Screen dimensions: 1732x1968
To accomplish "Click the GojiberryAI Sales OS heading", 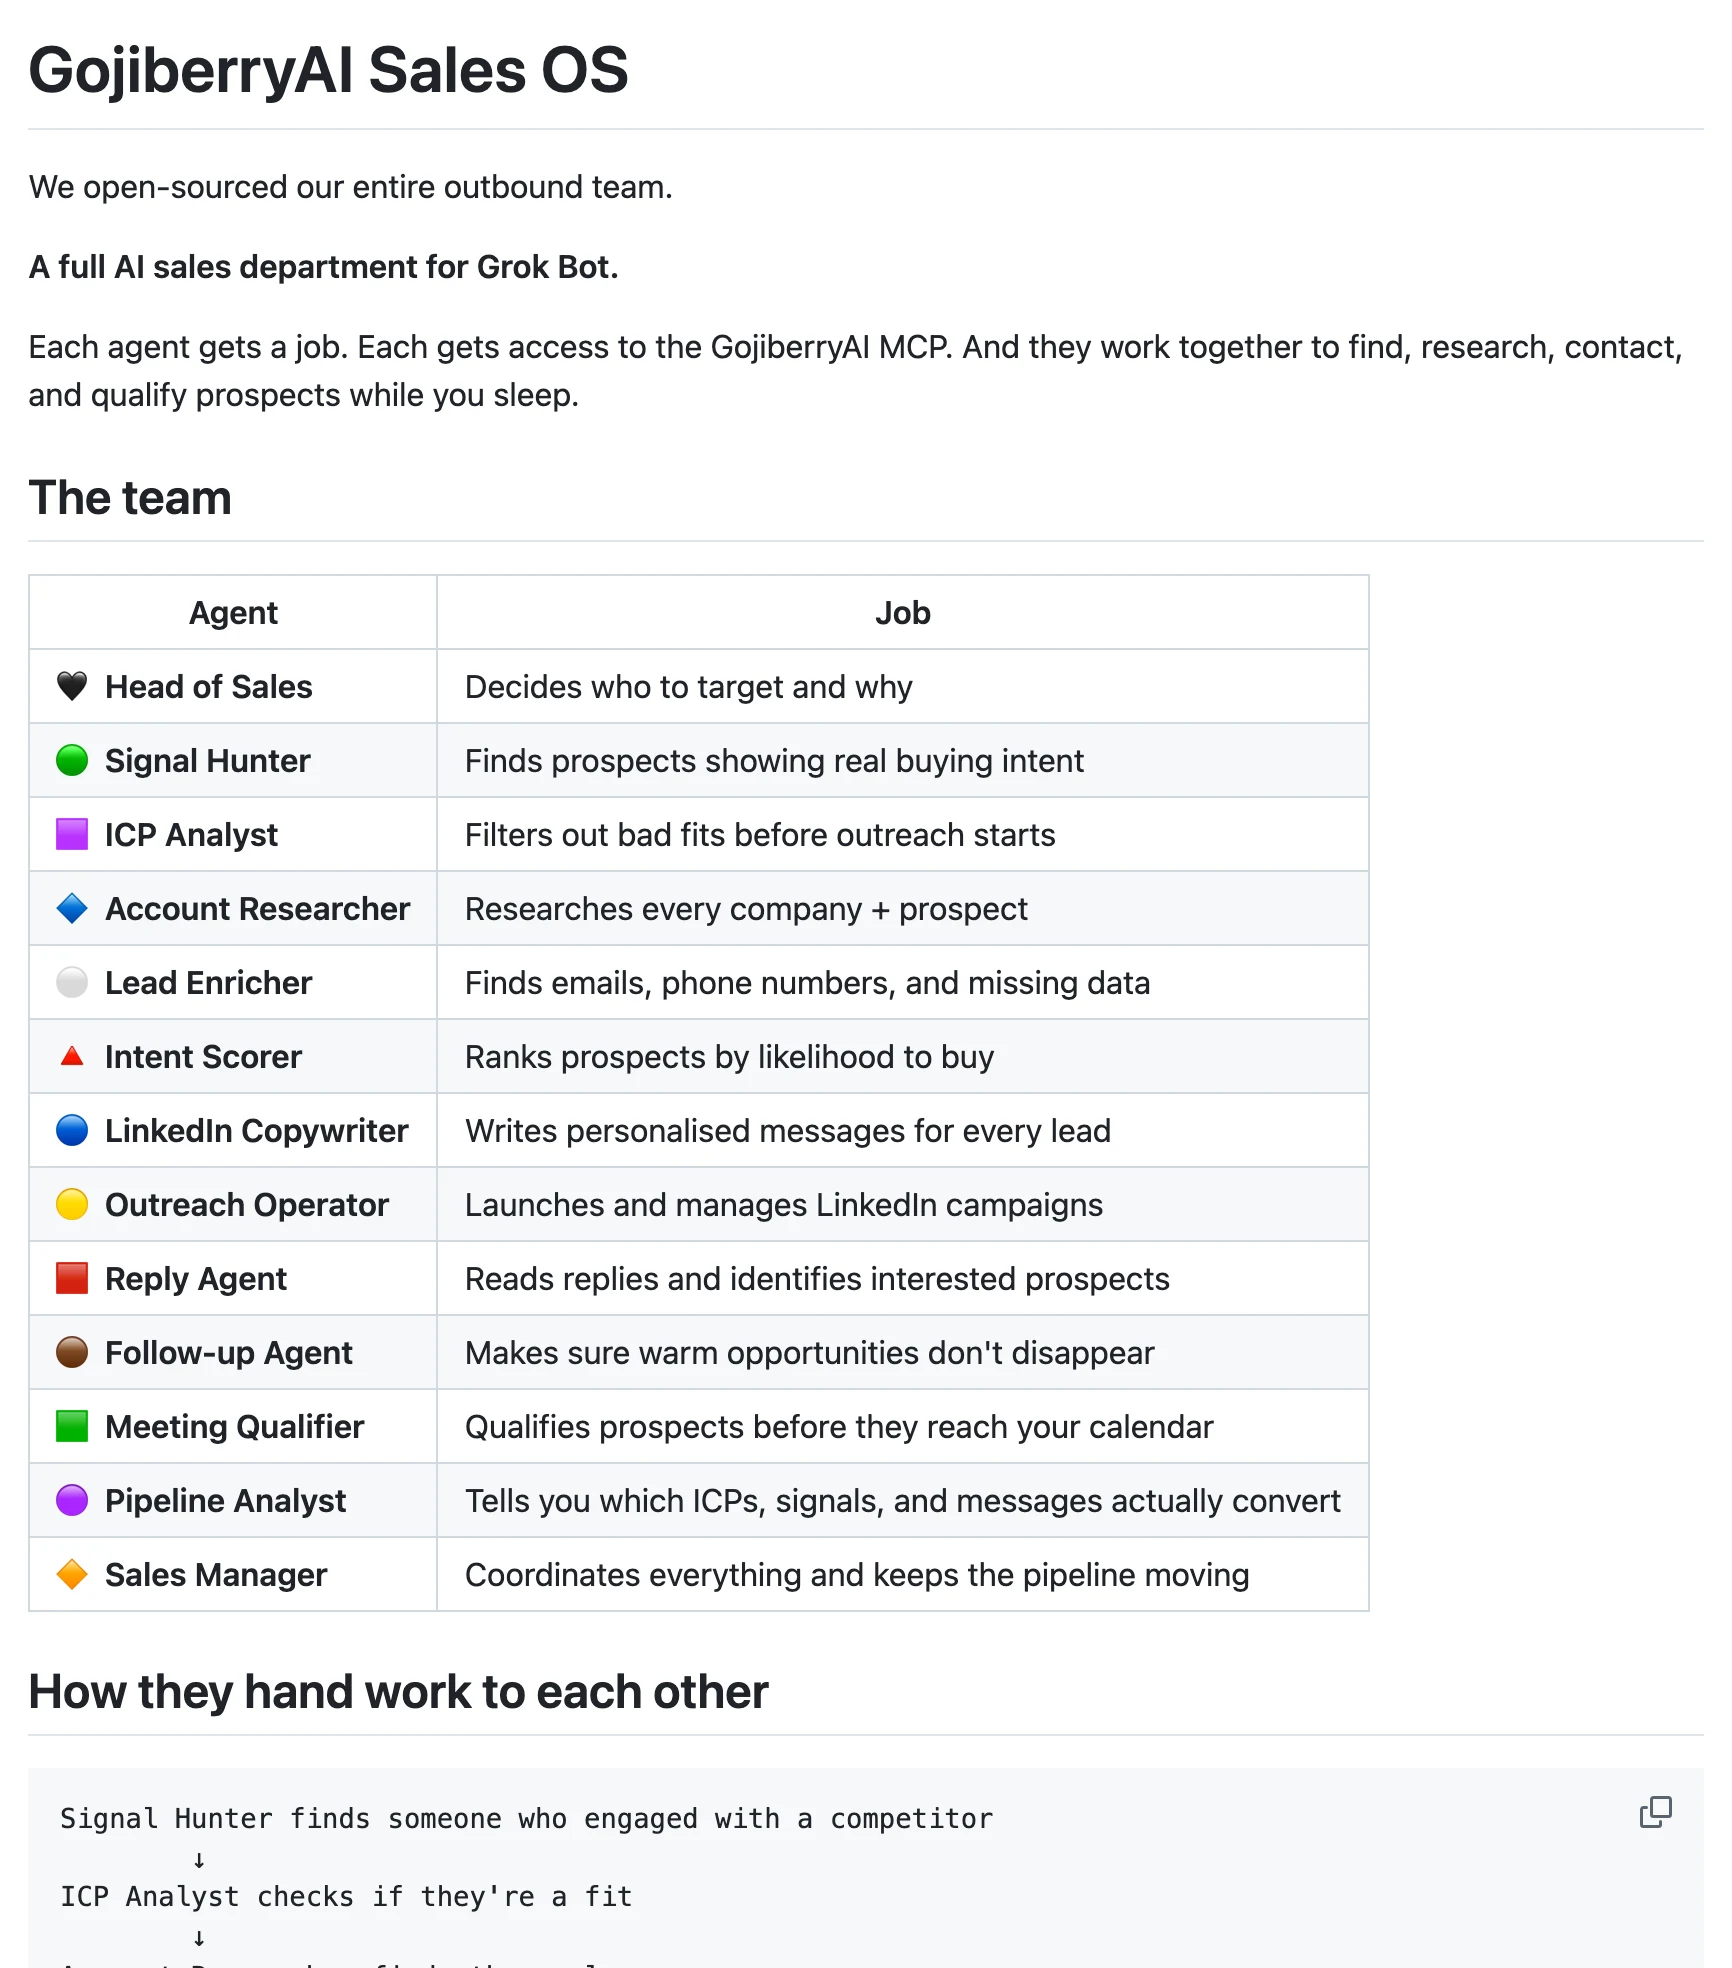I will tap(329, 70).
